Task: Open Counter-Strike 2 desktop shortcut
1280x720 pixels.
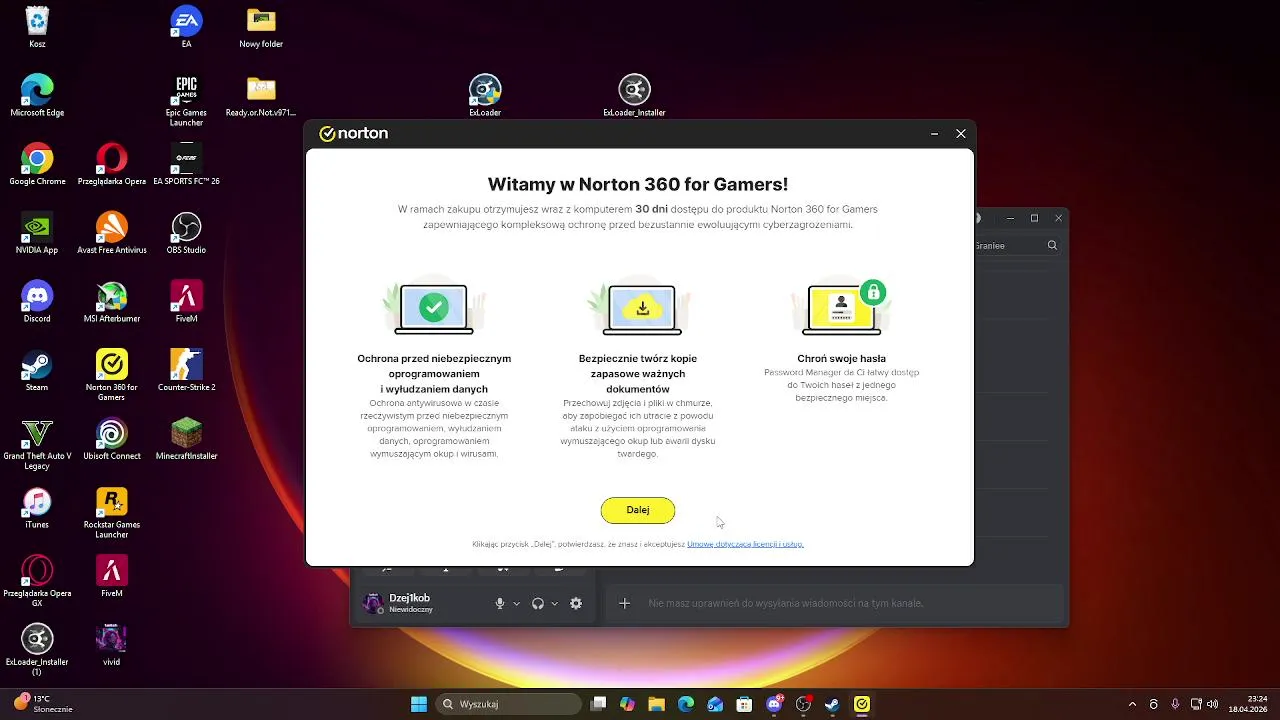Action: 186,371
